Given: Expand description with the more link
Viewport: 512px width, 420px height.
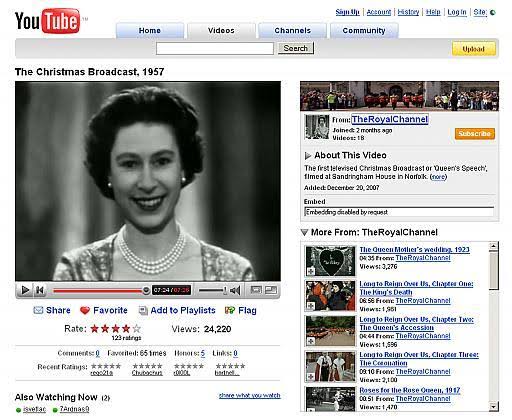Looking at the screenshot, I should [438, 177].
